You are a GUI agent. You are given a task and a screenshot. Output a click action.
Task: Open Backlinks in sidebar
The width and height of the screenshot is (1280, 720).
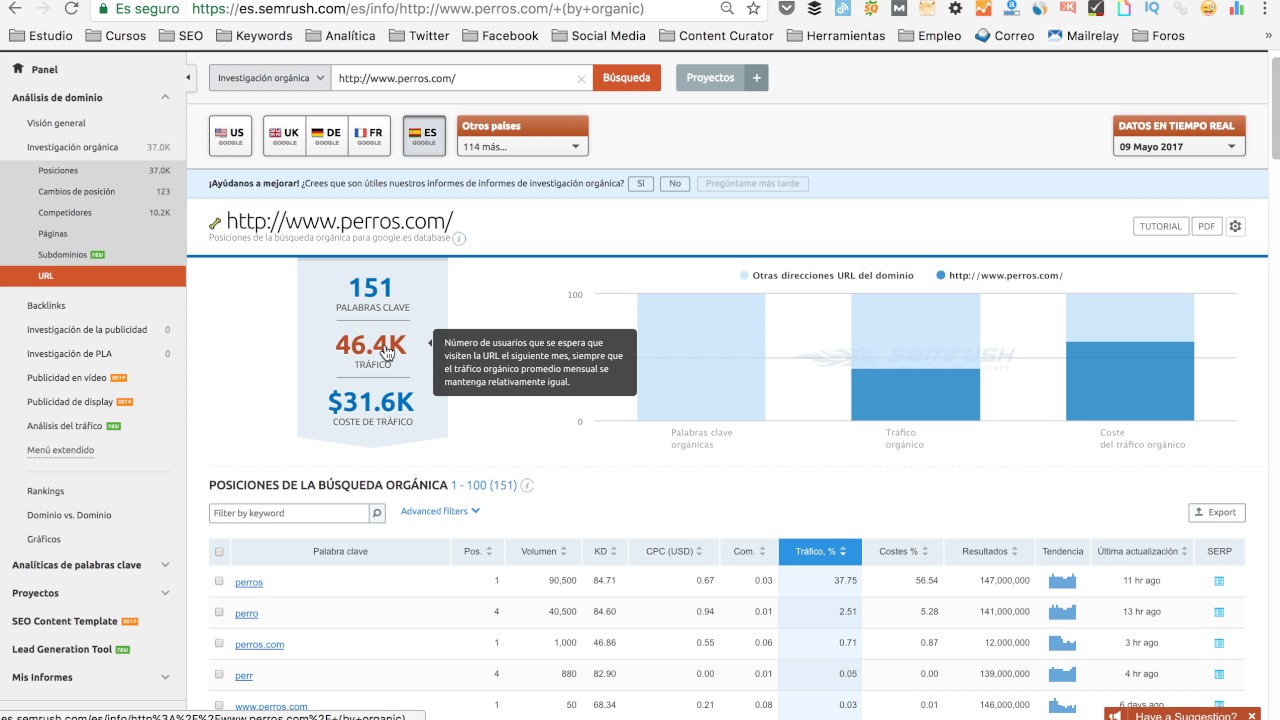pos(46,305)
